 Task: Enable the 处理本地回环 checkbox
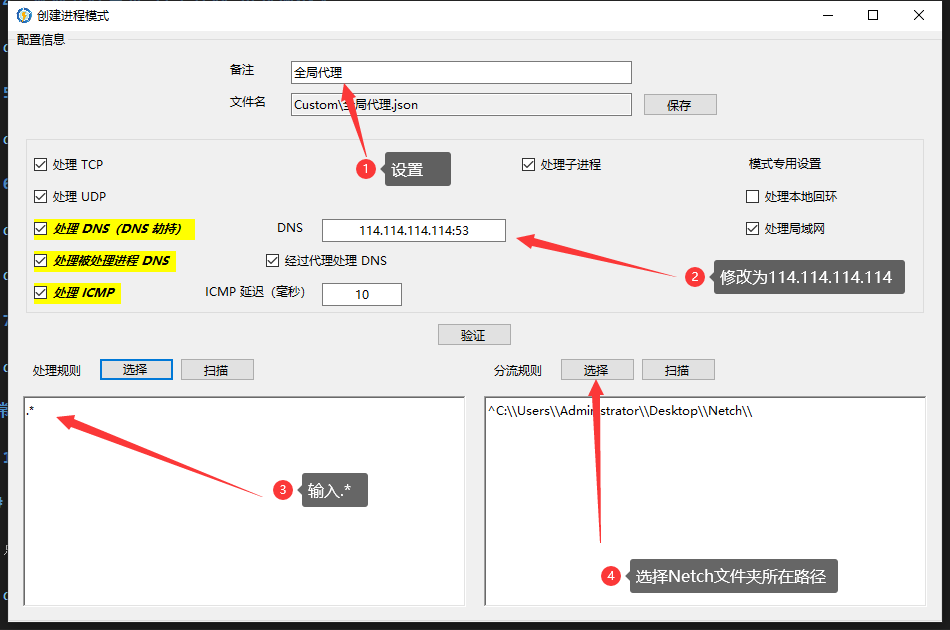pyautogui.click(x=753, y=197)
